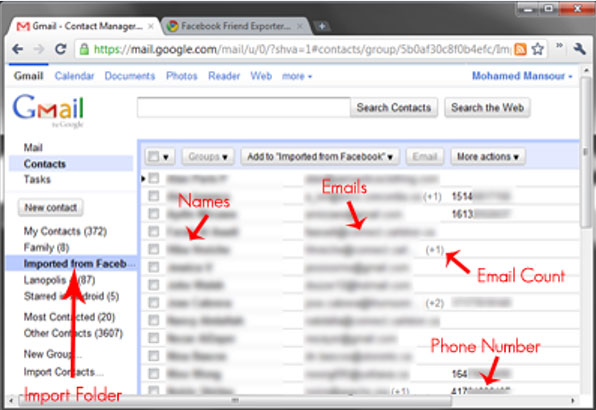
Task: Click the Search Contacts button
Action: 394,108
